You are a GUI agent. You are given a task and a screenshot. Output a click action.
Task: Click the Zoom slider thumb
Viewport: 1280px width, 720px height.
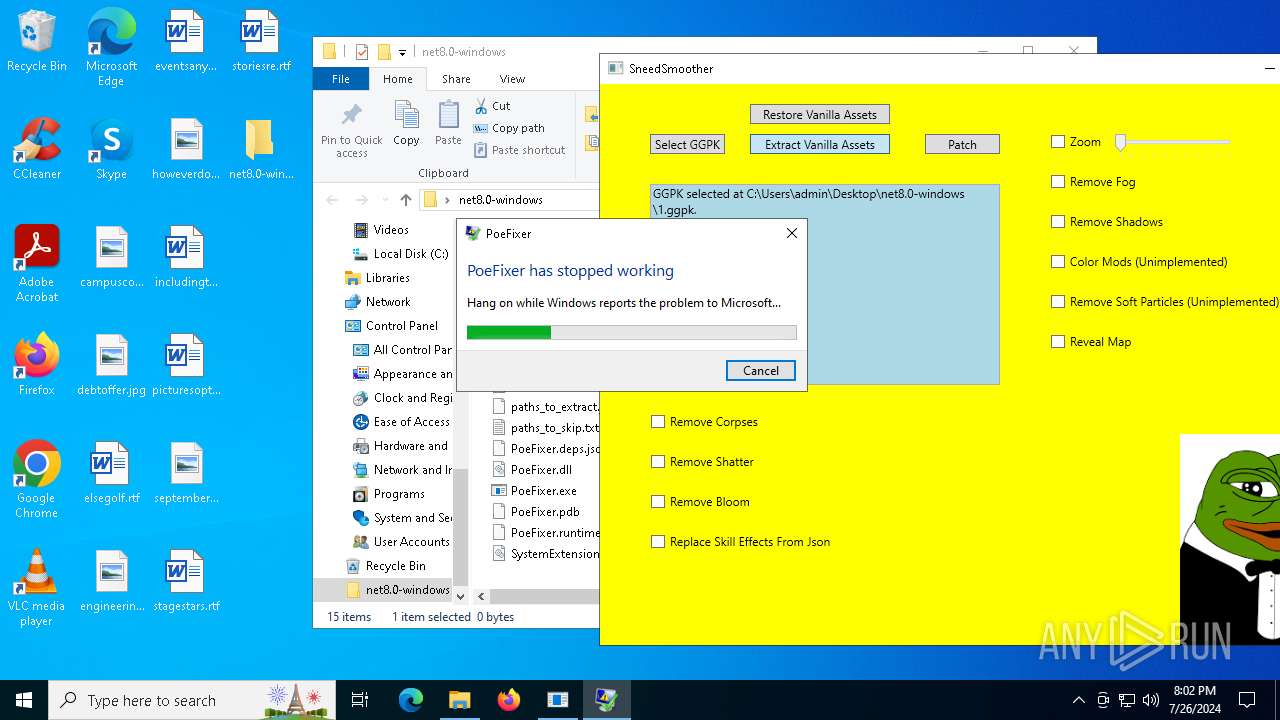tap(1121, 143)
